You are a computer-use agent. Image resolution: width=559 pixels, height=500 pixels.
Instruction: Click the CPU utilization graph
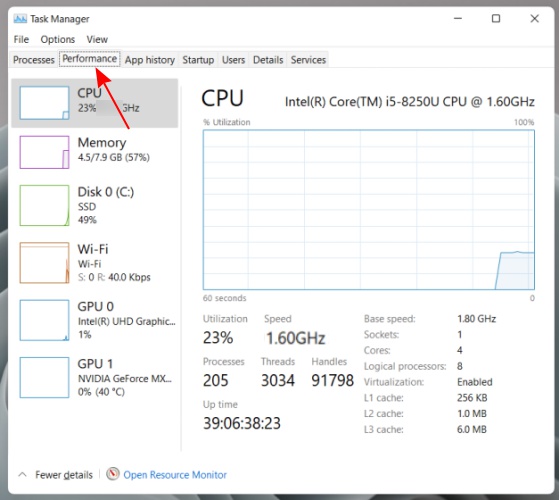(x=369, y=210)
